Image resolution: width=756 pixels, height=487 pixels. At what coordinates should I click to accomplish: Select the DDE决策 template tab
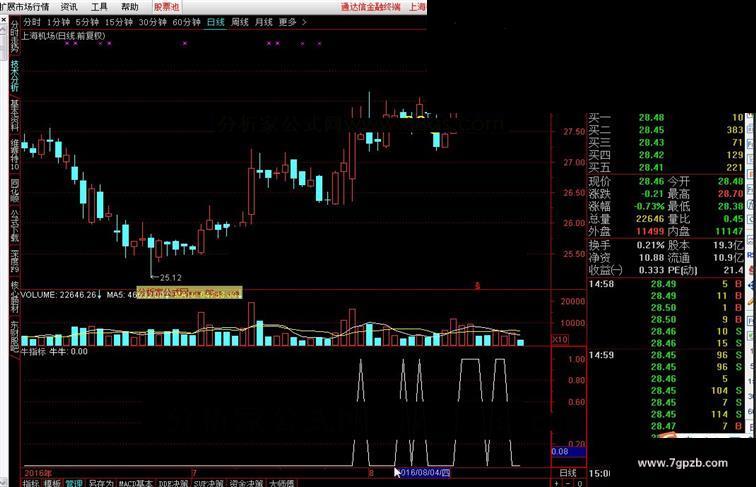173,483
